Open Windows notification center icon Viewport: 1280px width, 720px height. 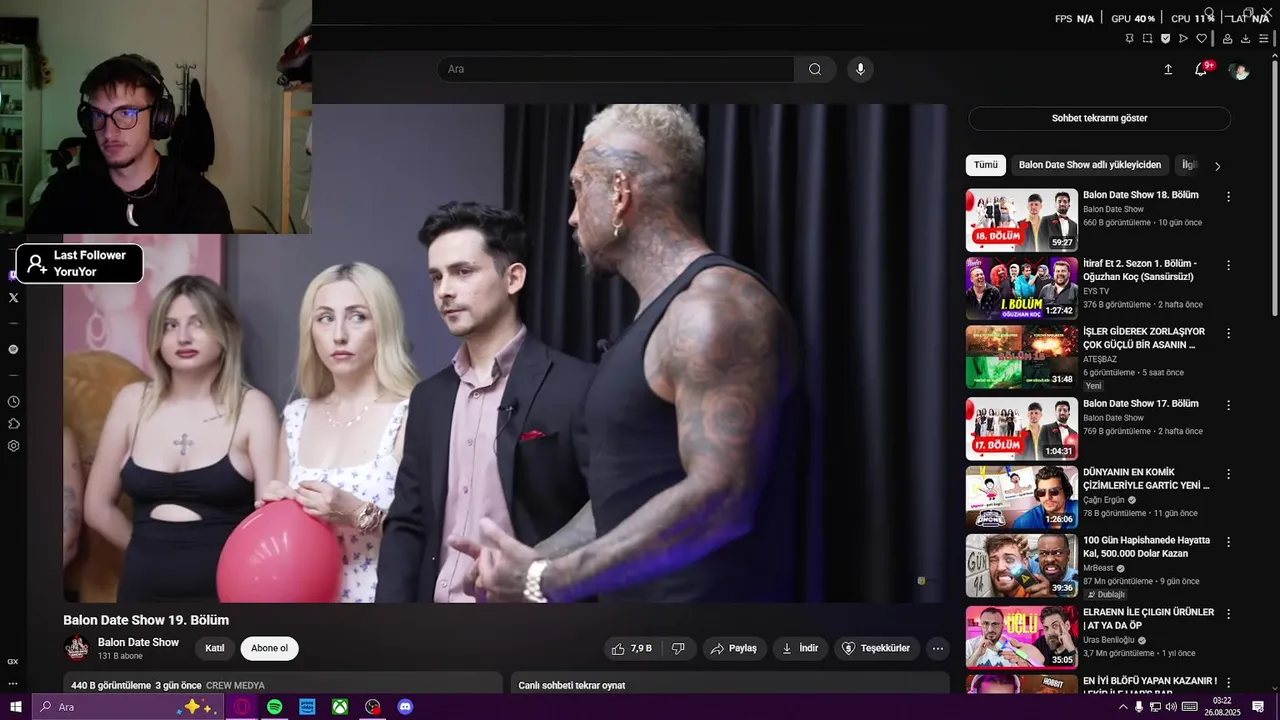click(x=1258, y=707)
